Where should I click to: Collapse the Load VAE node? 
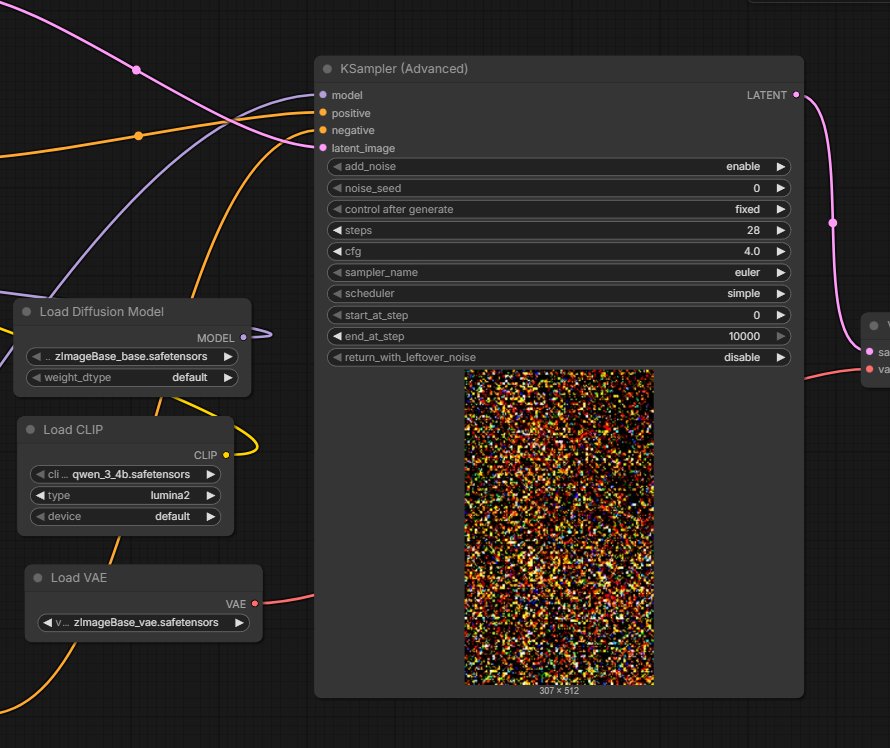(x=38, y=578)
